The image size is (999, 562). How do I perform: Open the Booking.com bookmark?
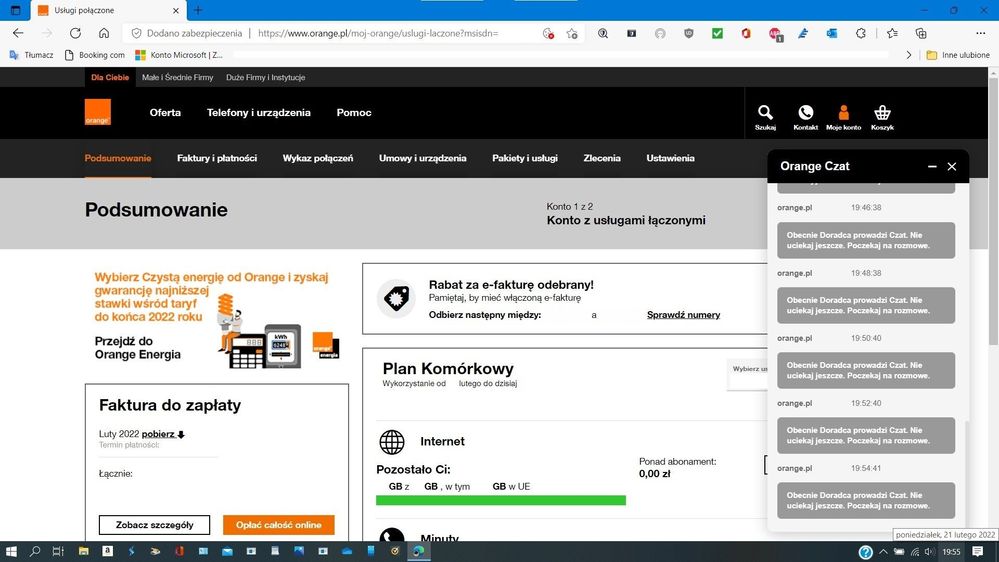(x=95, y=55)
